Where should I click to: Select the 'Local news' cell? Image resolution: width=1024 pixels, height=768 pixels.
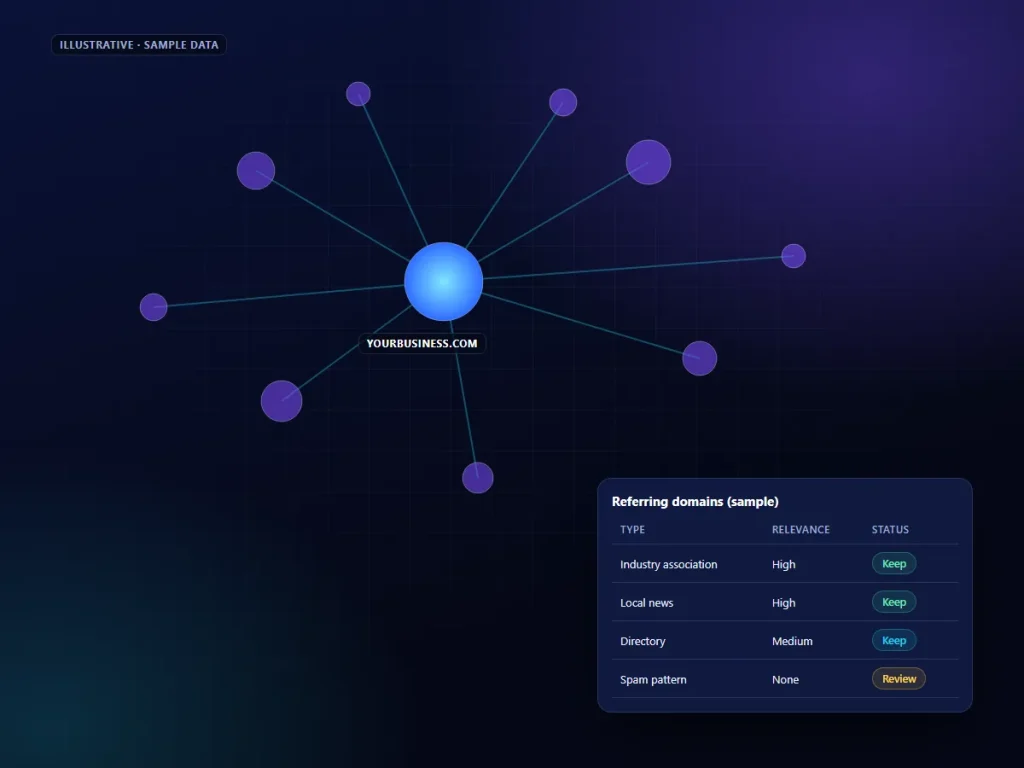coord(647,603)
